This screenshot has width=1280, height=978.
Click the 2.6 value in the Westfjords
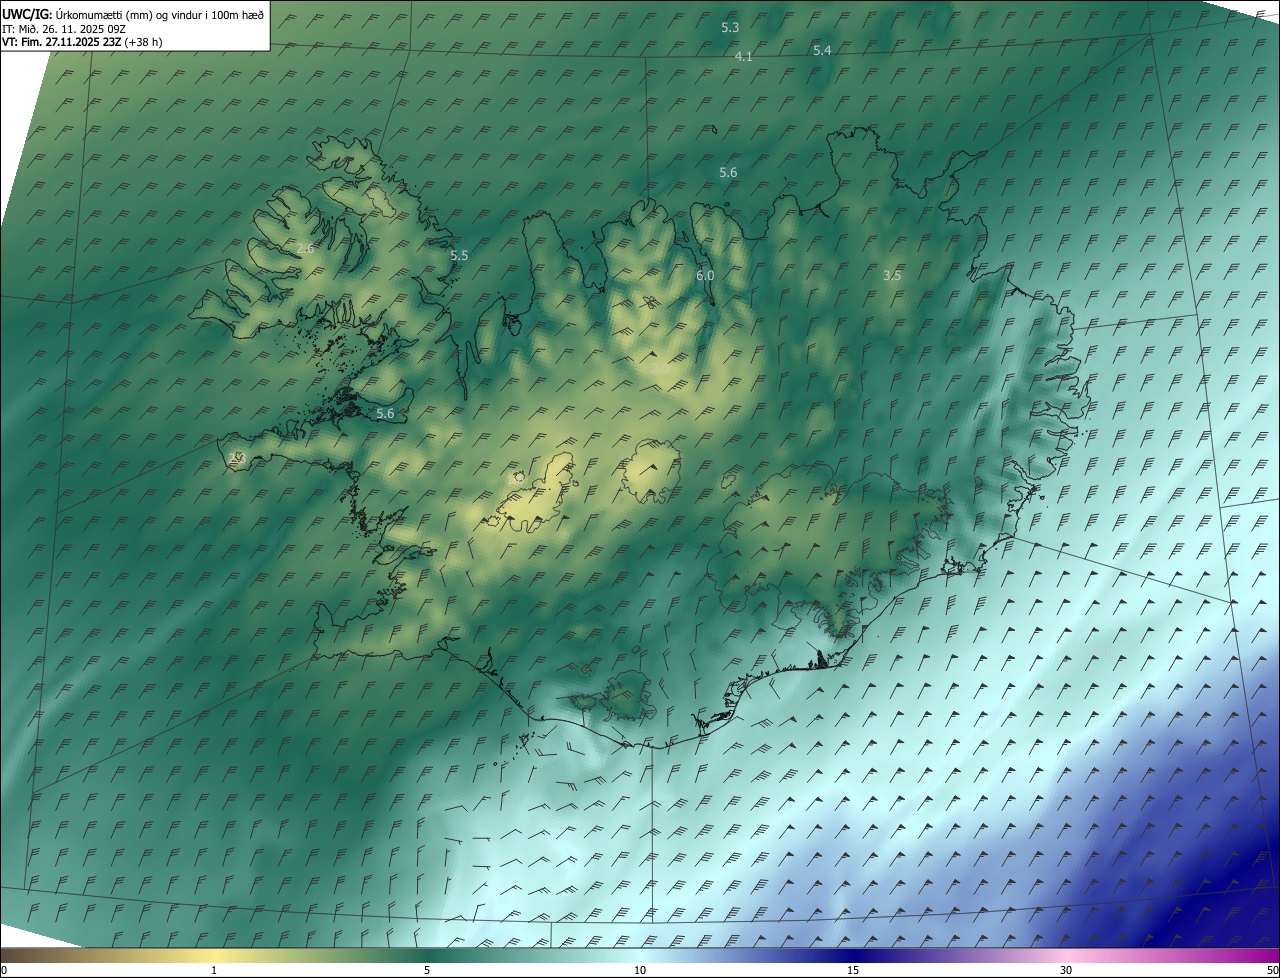pyautogui.click(x=305, y=248)
